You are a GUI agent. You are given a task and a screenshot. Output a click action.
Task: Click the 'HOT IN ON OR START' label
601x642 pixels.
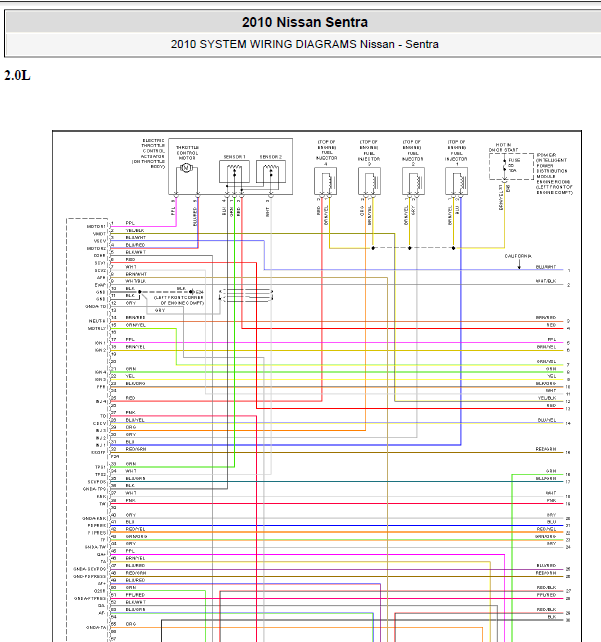pos(504,147)
